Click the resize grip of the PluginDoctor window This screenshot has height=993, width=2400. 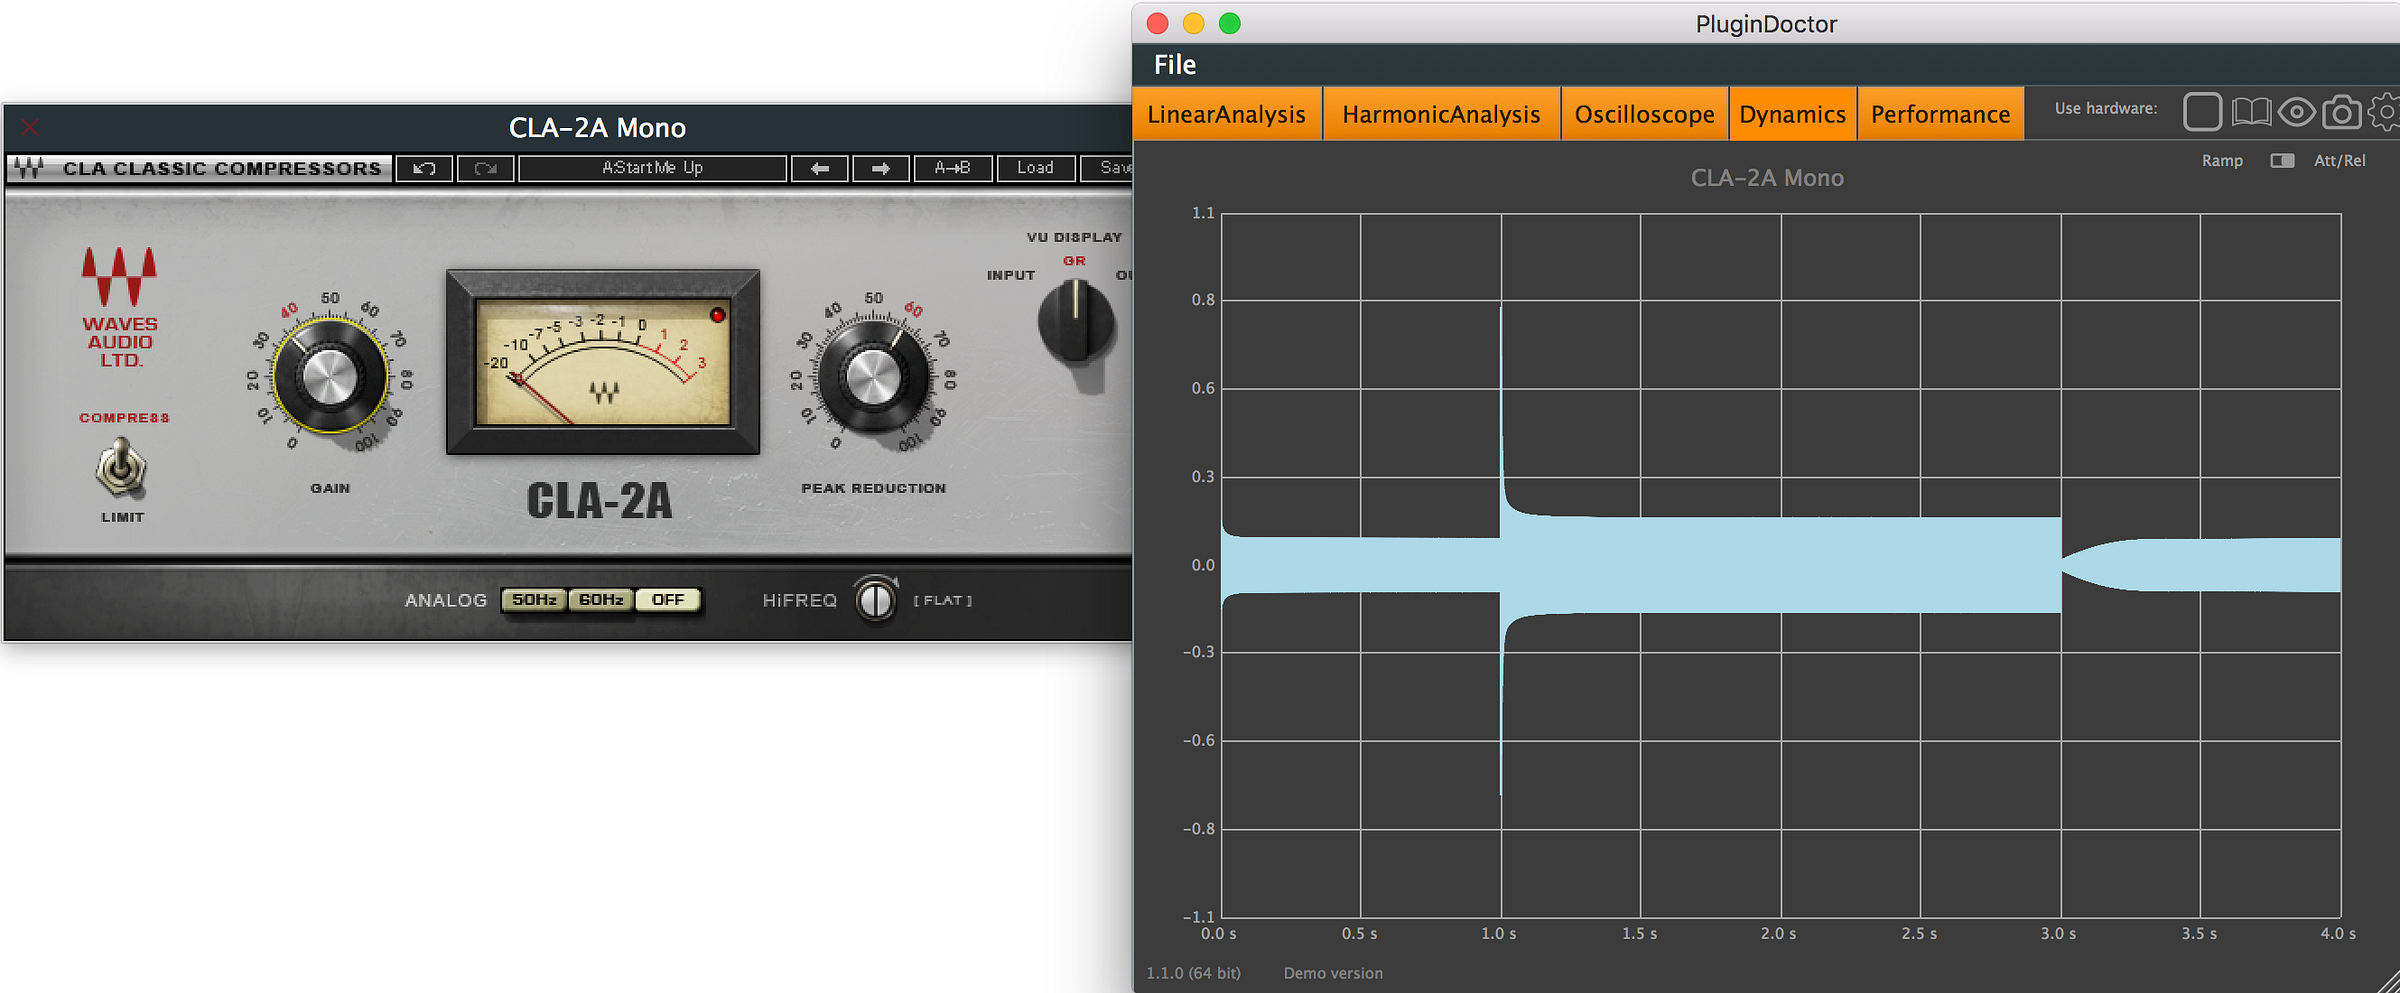click(2386, 980)
